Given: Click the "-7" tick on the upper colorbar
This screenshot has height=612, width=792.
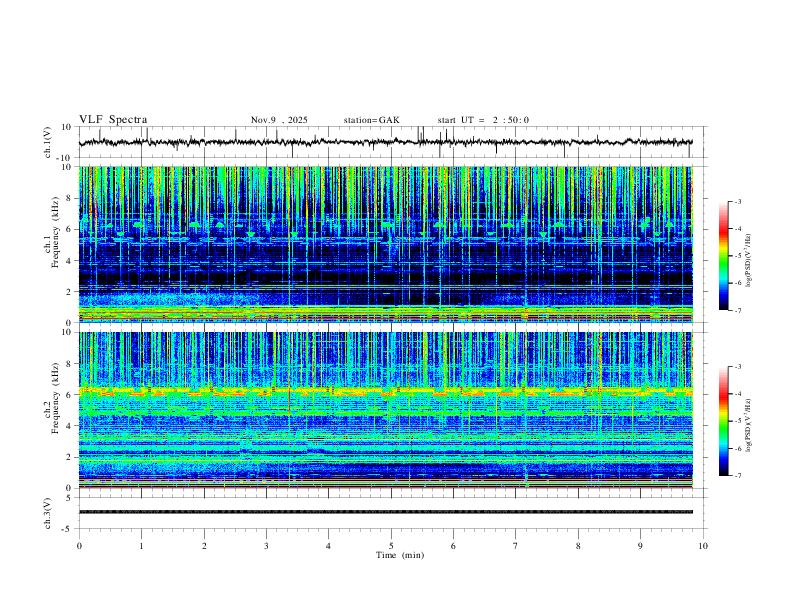Looking at the screenshot, I should tap(737, 310).
